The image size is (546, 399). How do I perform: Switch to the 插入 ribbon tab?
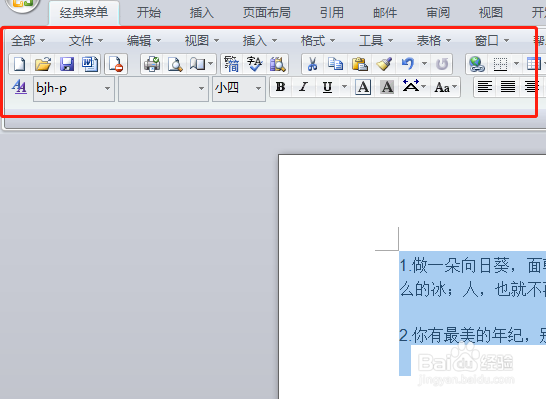coord(202,13)
